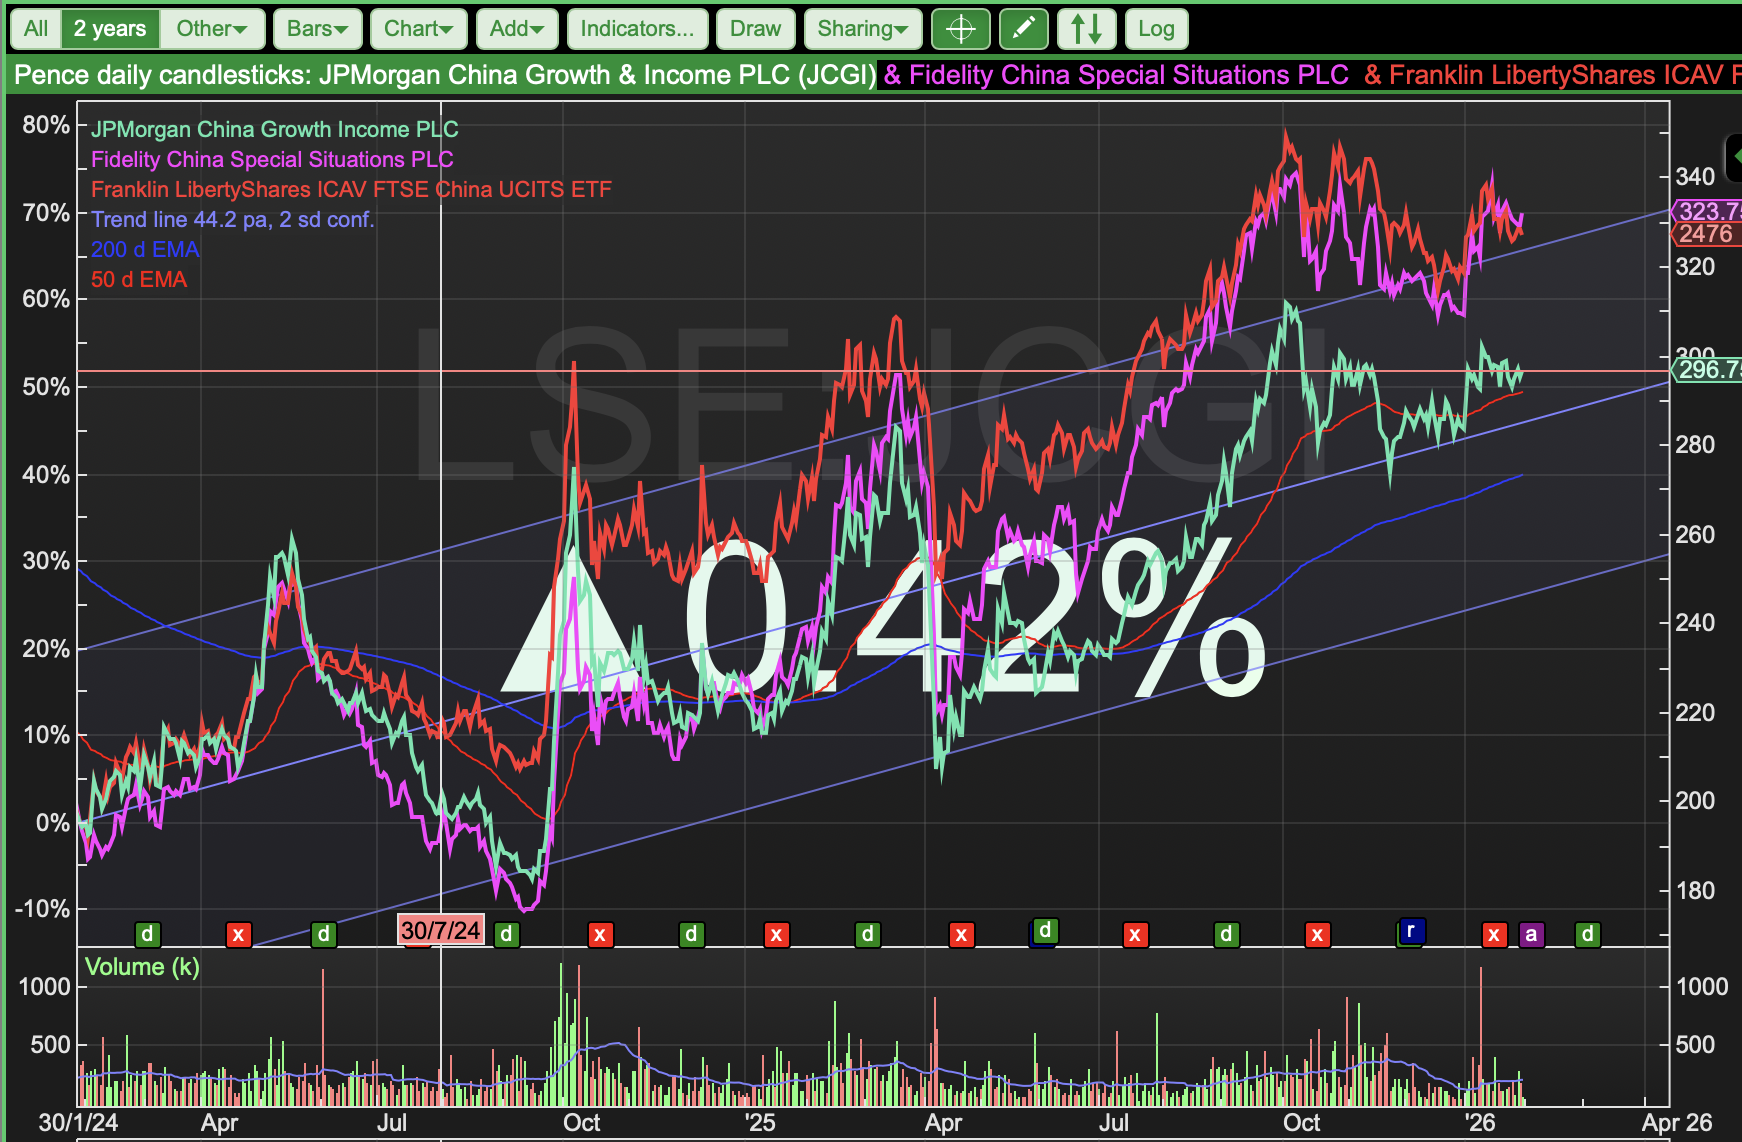Screen dimensions: 1742x1142
Task: Click the up-down arrows toolbar icon
Action: coord(1087,29)
